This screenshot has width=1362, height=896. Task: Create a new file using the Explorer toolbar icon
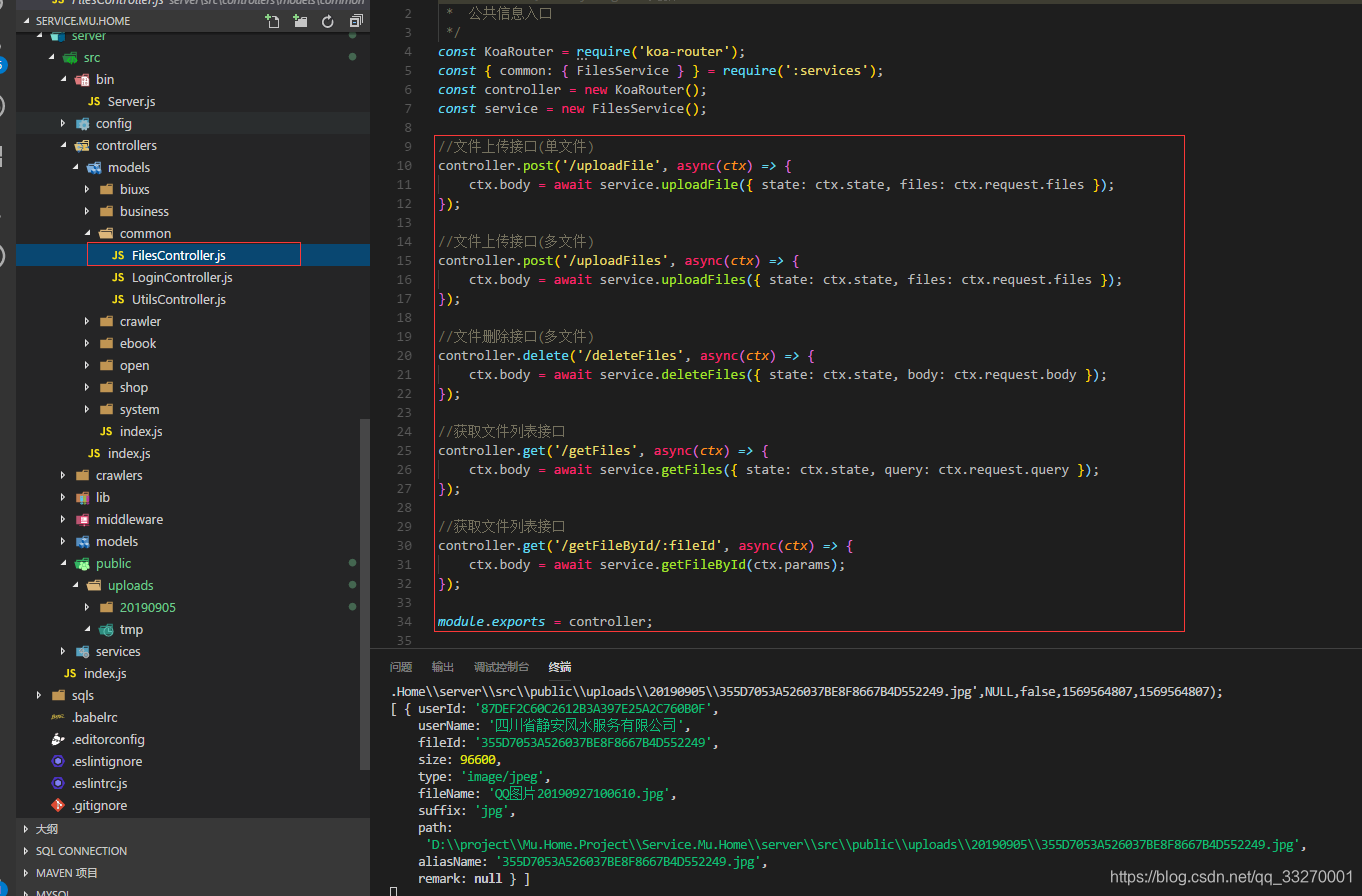pos(272,20)
